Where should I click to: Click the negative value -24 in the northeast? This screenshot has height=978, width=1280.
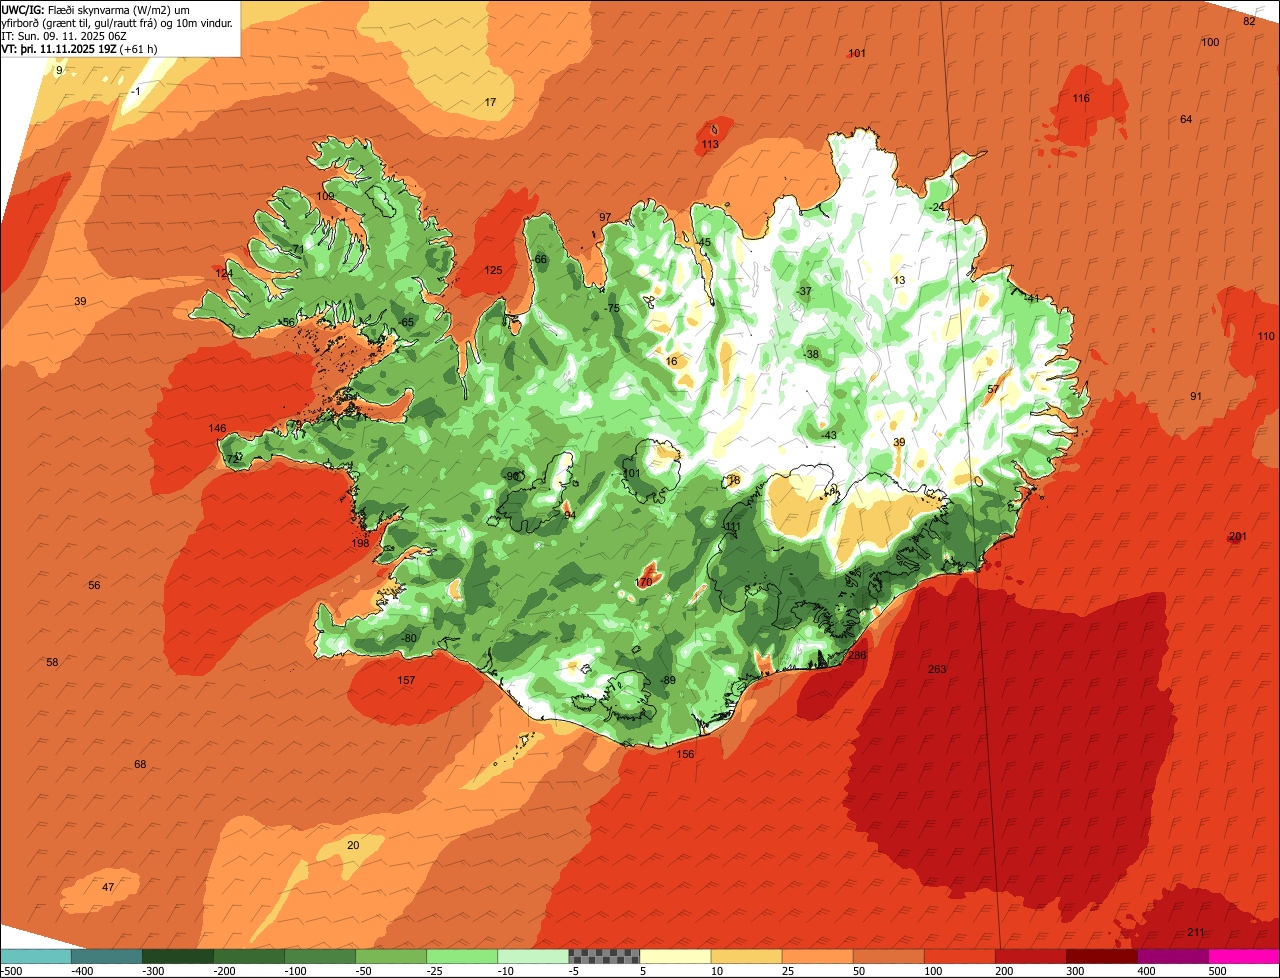tap(936, 207)
